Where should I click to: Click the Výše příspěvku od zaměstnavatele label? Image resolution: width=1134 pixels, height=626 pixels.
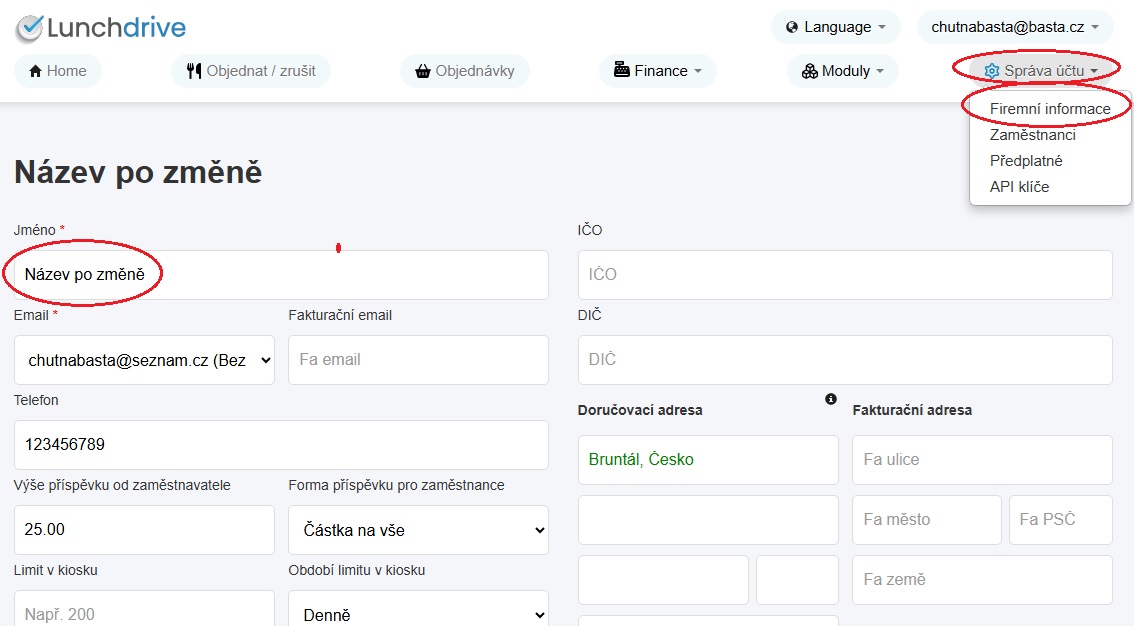click(x=122, y=485)
